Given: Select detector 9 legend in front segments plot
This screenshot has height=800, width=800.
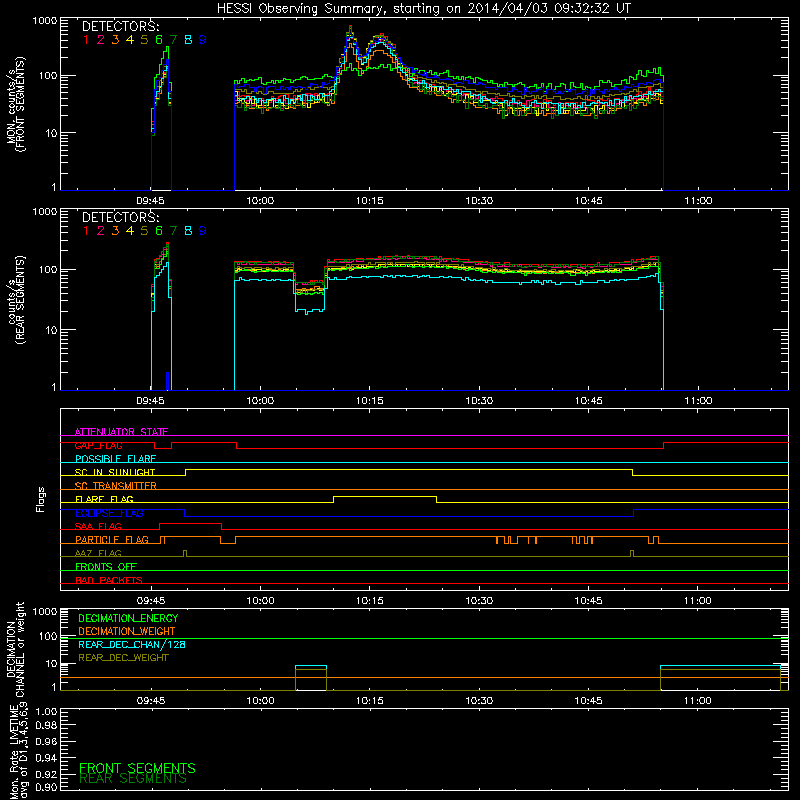Looking at the screenshot, I should pos(203,40).
